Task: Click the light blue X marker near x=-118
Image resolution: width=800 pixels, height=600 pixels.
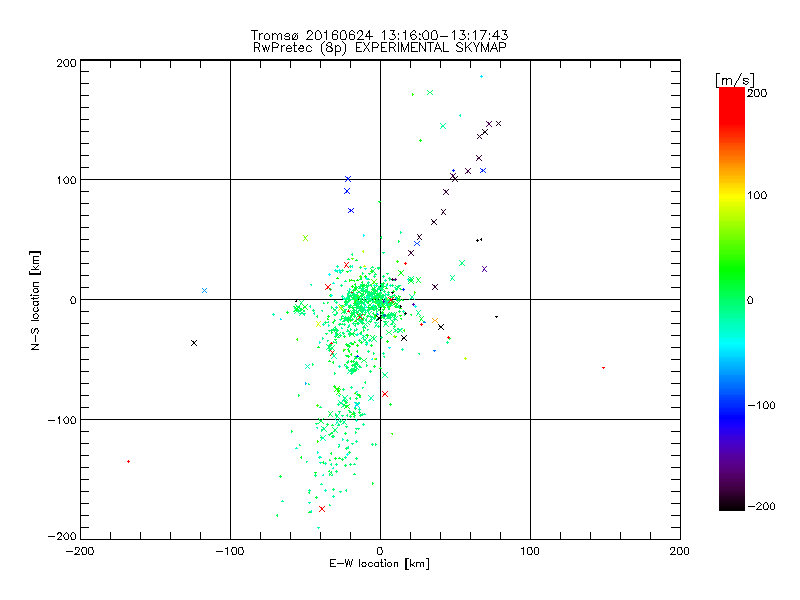Action: pyautogui.click(x=205, y=290)
